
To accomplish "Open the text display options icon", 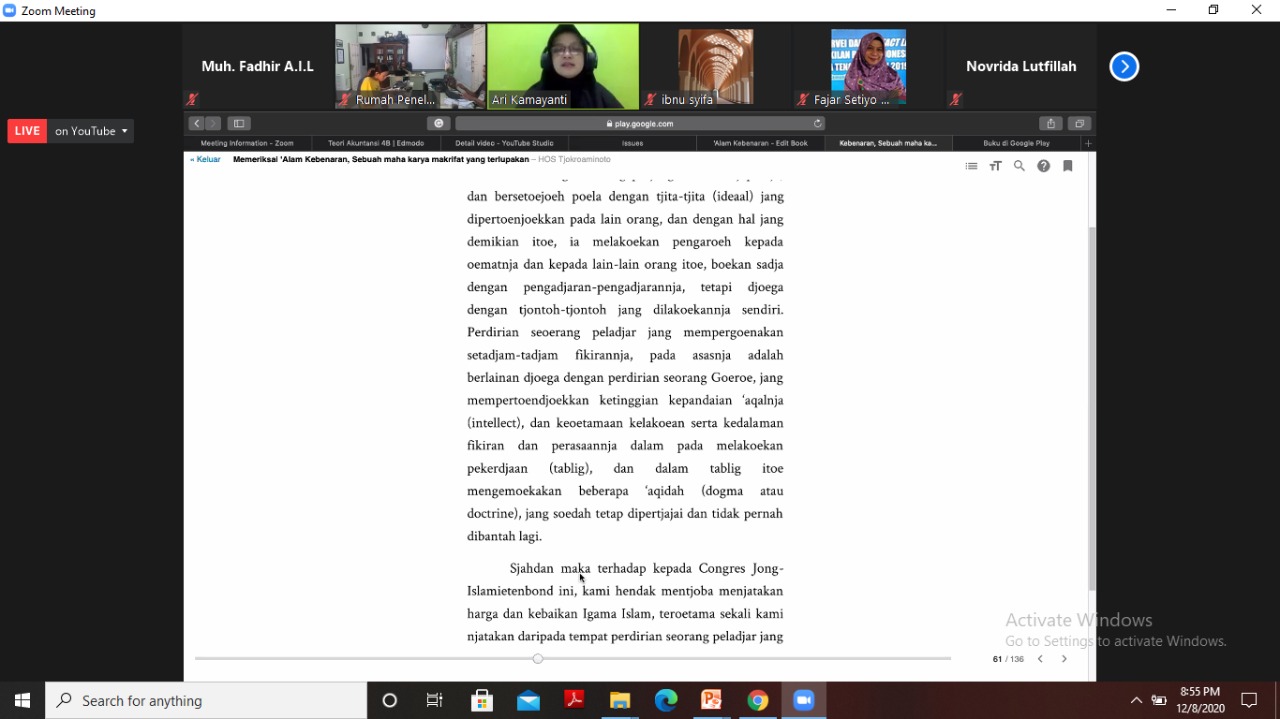I will coord(995,166).
